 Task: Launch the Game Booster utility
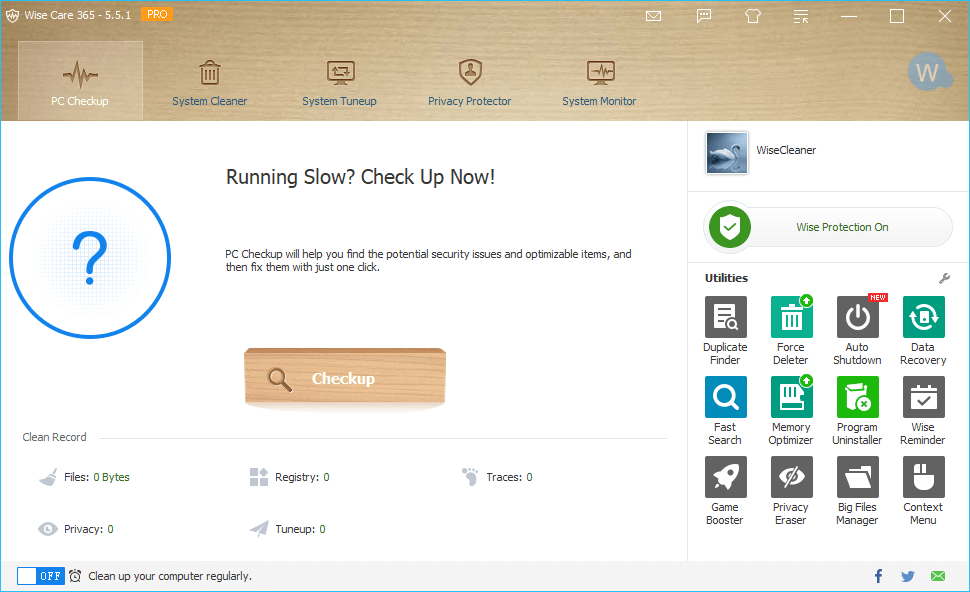pyautogui.click(x=725, y=491)
